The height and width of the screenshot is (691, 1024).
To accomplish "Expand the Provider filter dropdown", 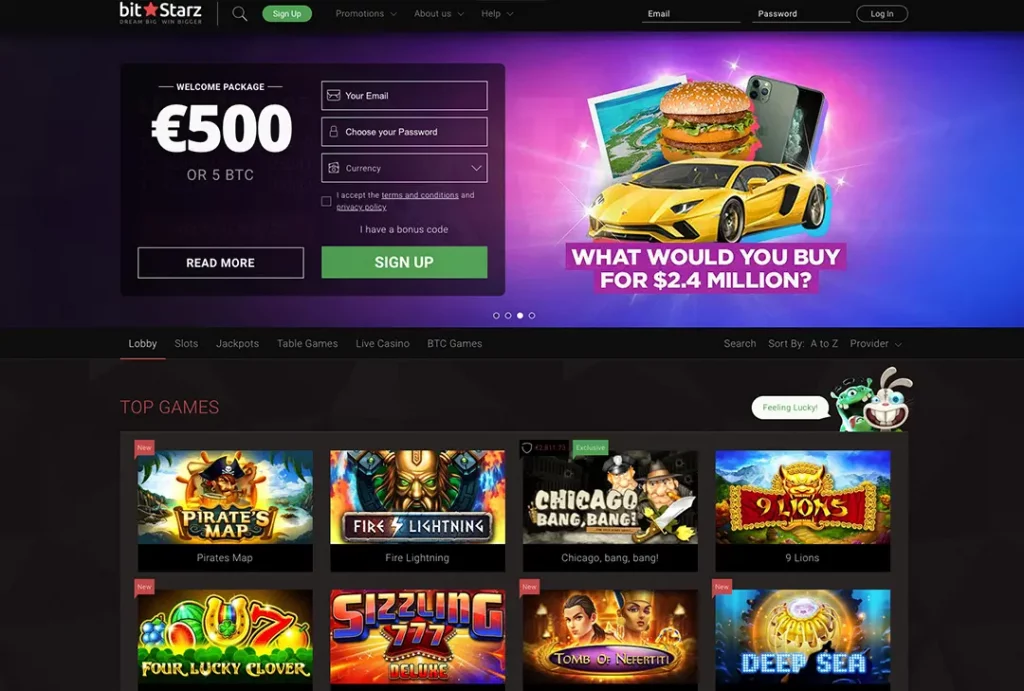I will (x=876, y=344).
